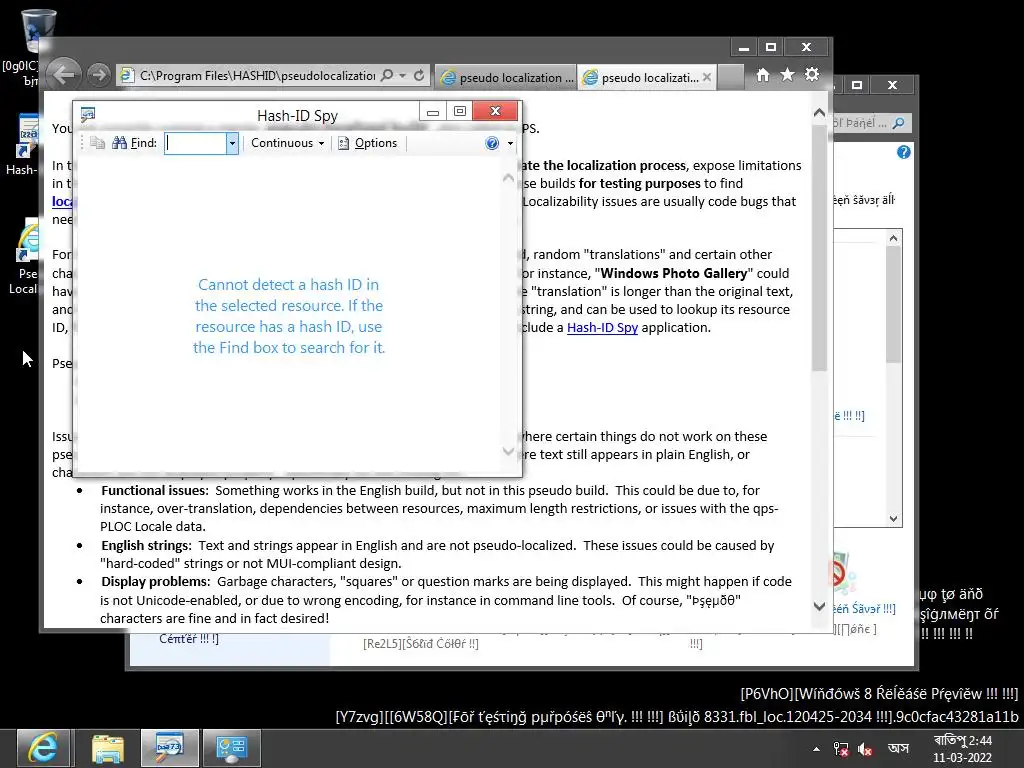Restore the Hash-ID Spy window button
1024x768 pixels.
[460, 111]
